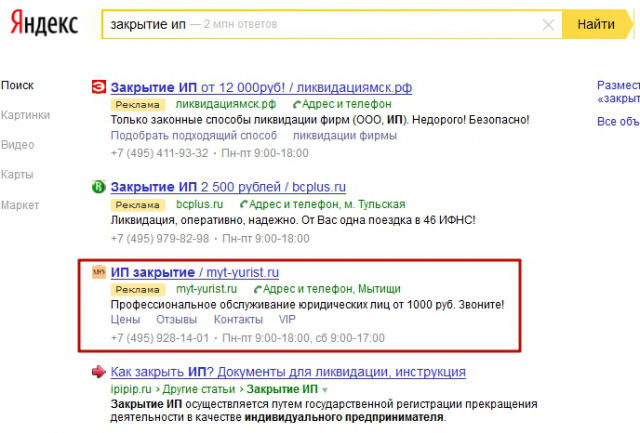Click the Реклама label of bcplus.ru ad

click(x=138, y=205)
